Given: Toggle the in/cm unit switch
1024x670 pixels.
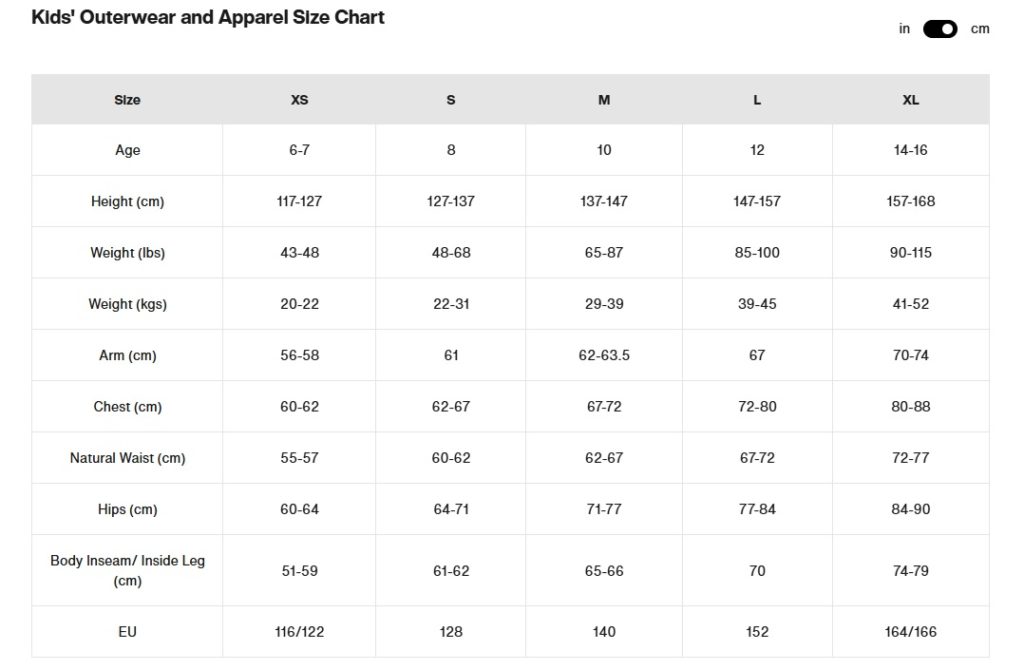Looking at the screenshot, I should coord(940,29).
